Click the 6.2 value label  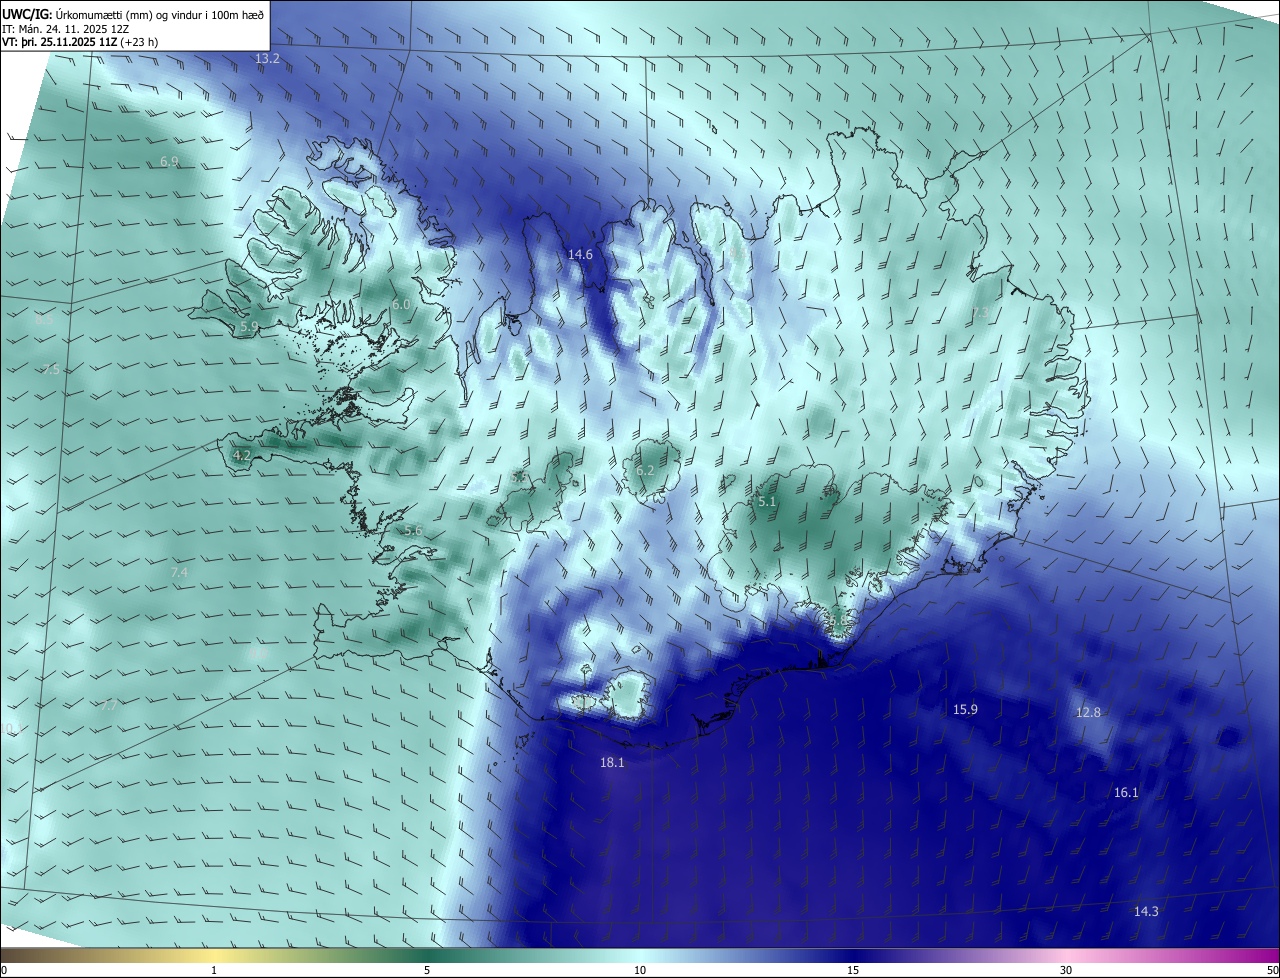click(x=645, y=471)
